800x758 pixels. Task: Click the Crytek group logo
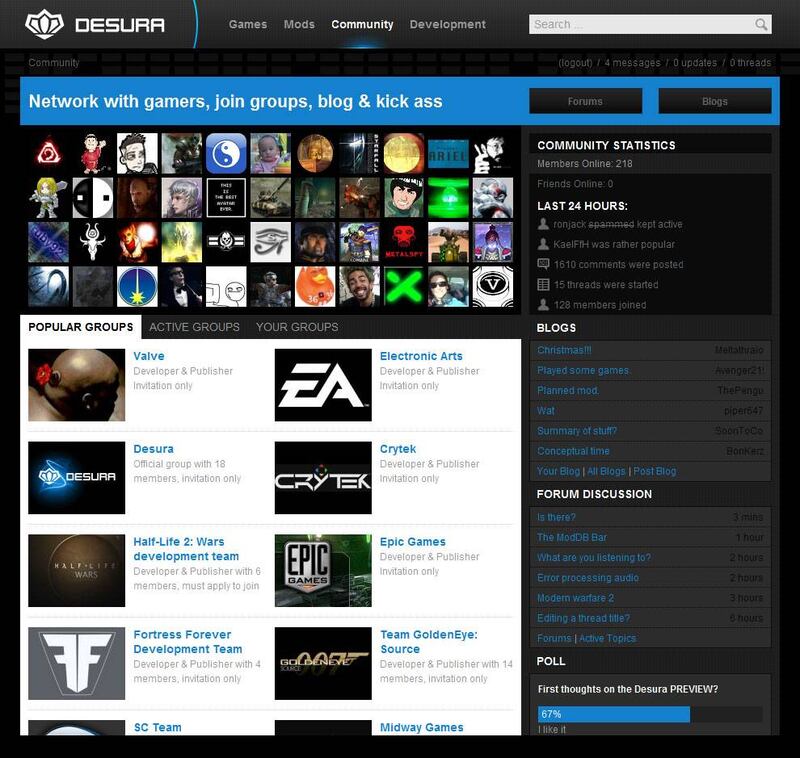[x=323, y=478]
